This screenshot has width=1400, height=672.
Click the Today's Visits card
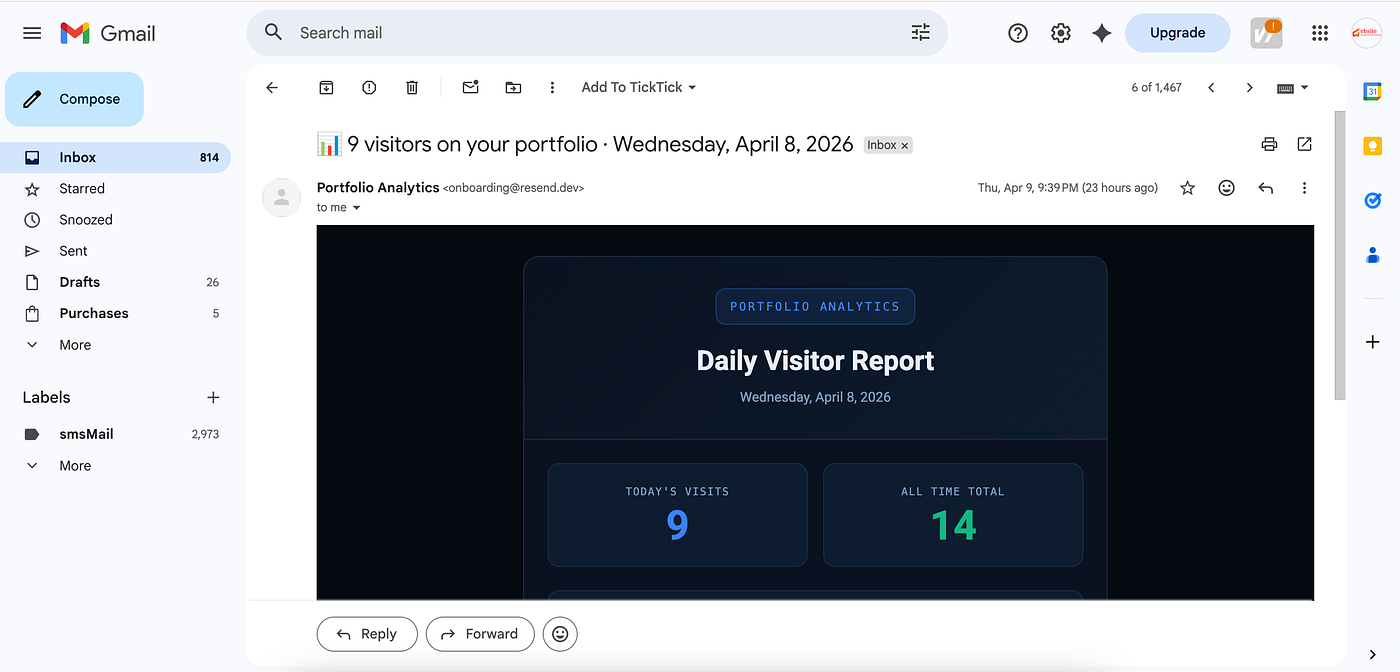click(x=677, y=515)
